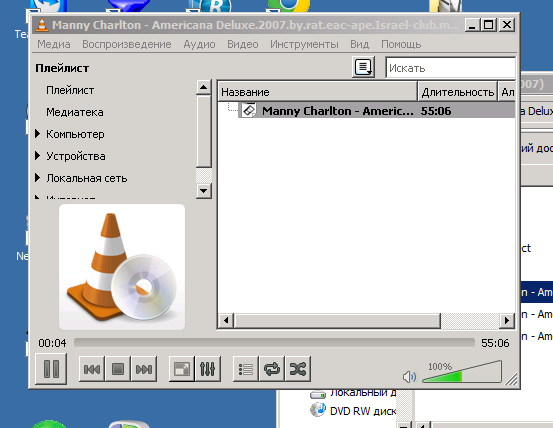Stop playback with the stop button
Viewport: 553px width, 428px height.
118,369
